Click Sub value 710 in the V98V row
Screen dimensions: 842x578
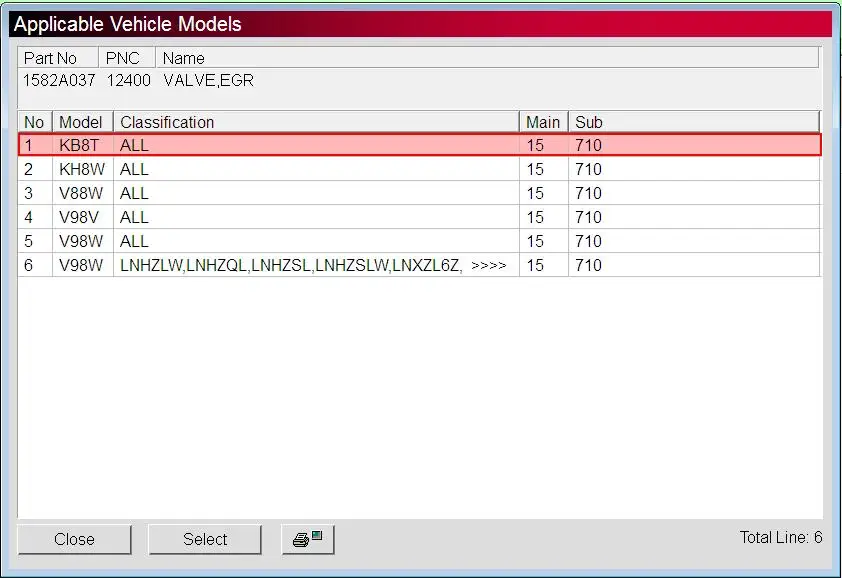[589, 218]
